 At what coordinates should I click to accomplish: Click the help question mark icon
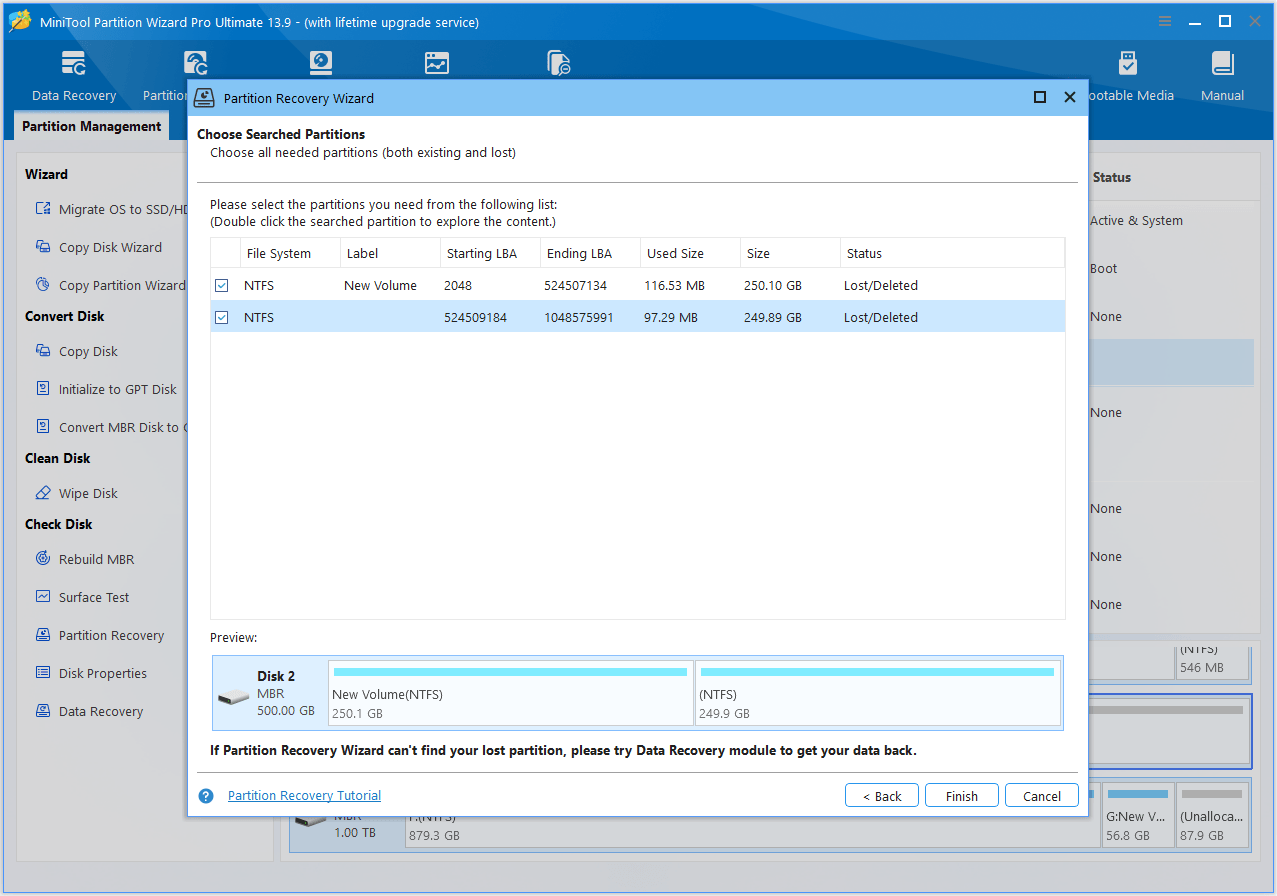pos(206,796)
